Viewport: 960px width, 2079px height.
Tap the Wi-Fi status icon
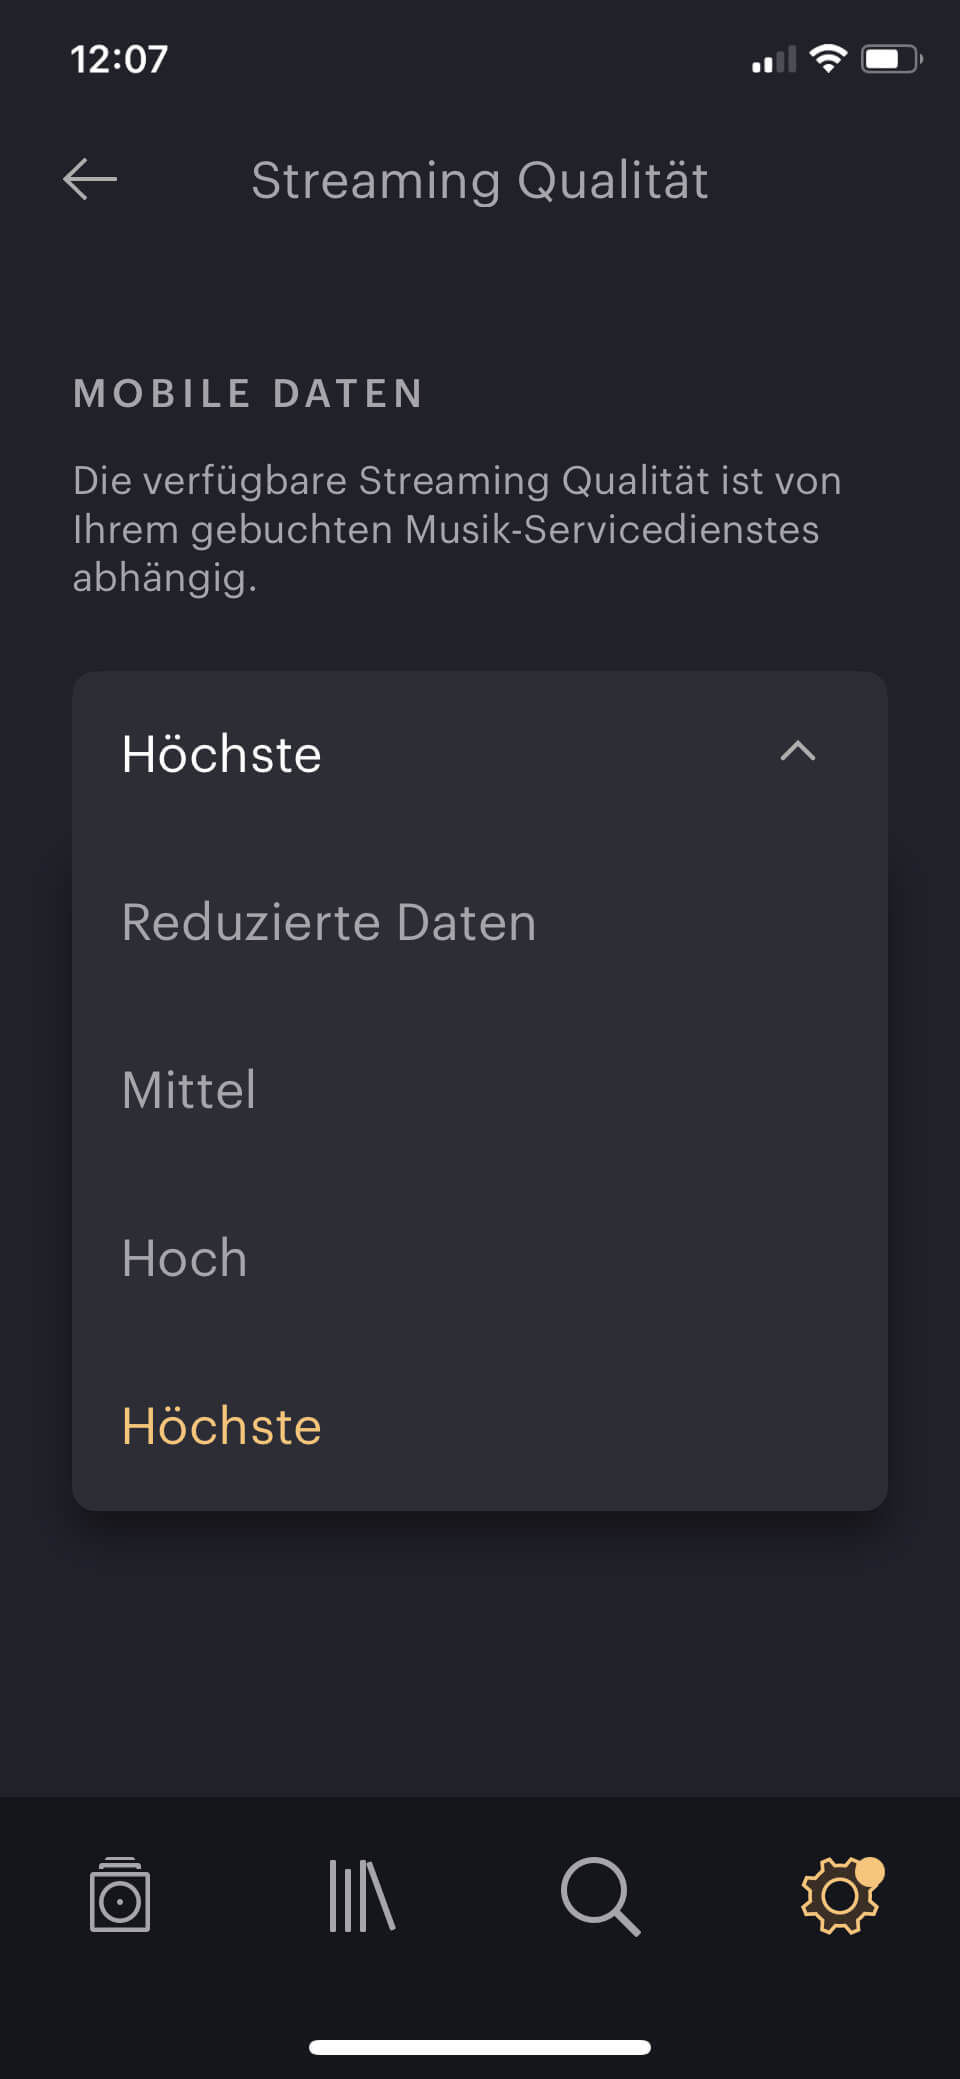pos(828,59)
